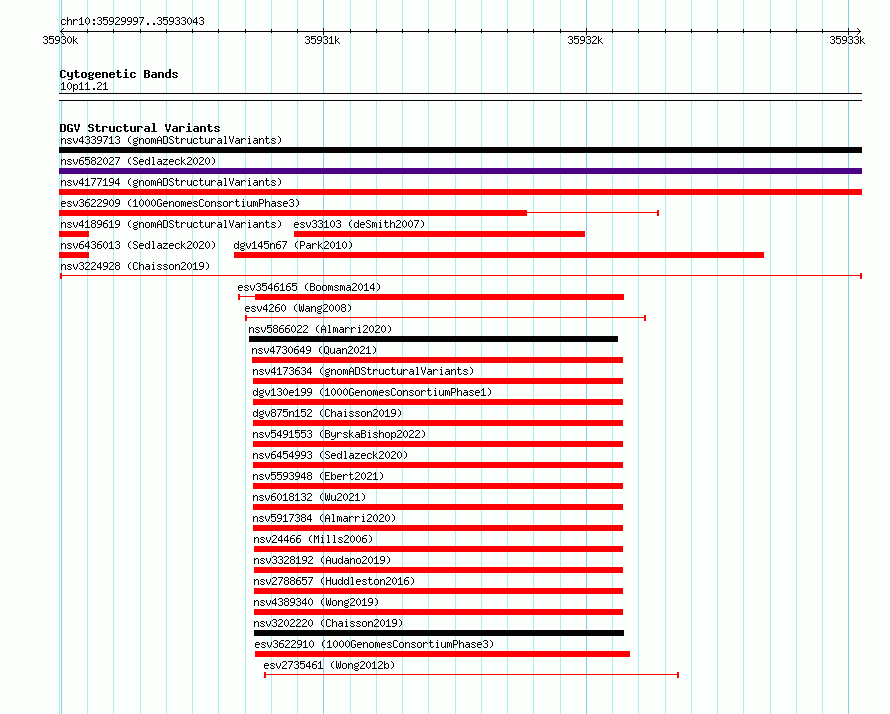Click the black bar for nsv5866022
Screen dimensions: 890x714
pyautogui.click(x=433, y=339)
